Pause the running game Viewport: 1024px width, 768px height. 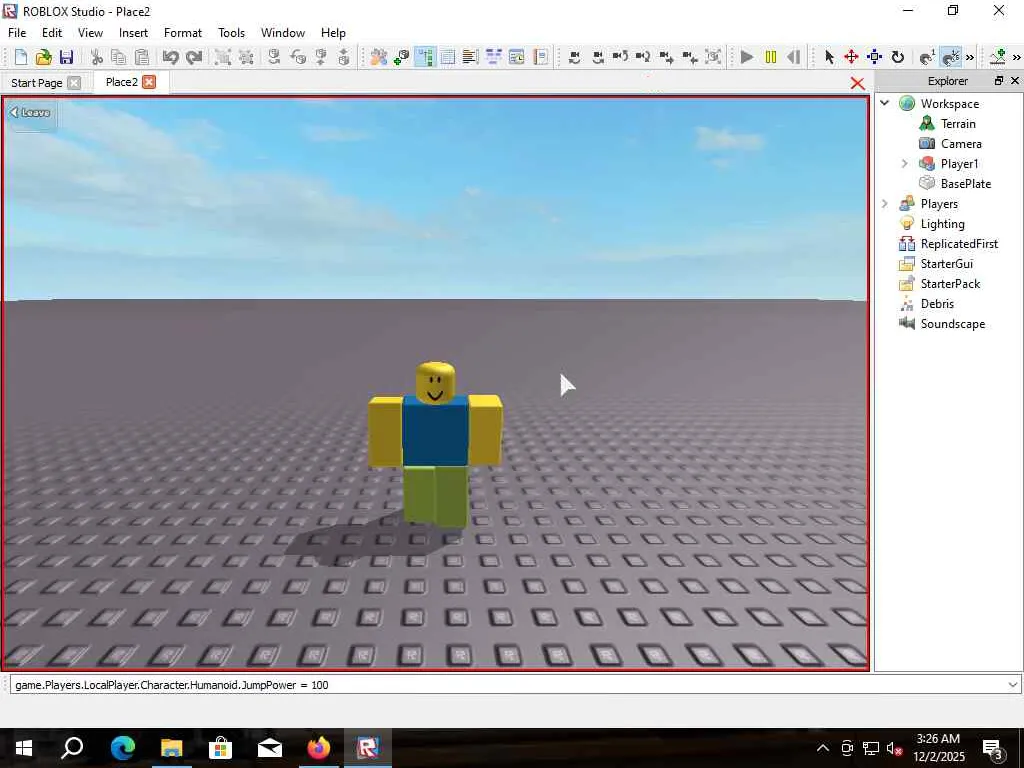pos(771,57)
